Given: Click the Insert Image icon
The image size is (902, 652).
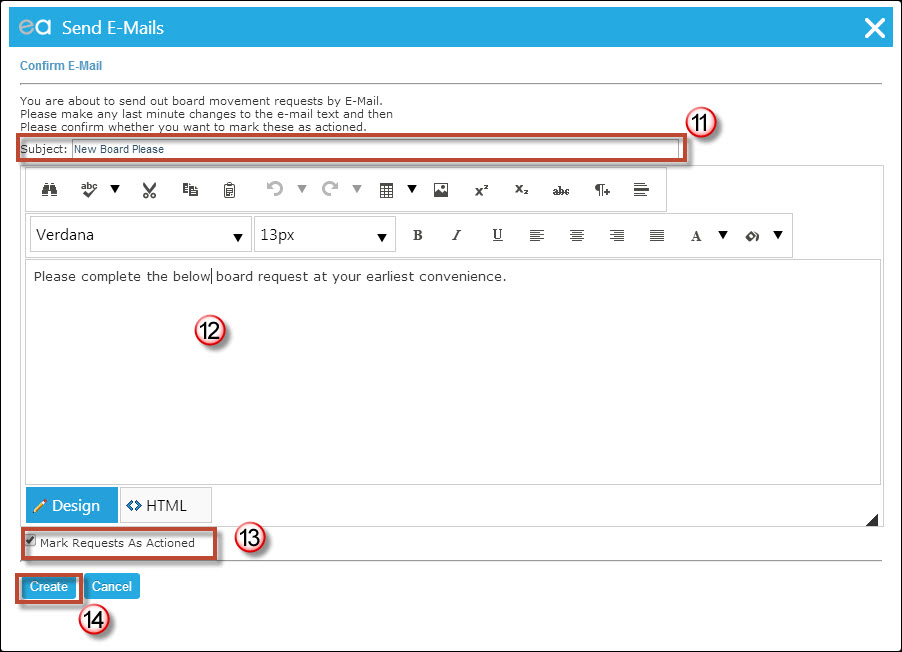Looking at the screenshot, I should [x=441, y=190].
